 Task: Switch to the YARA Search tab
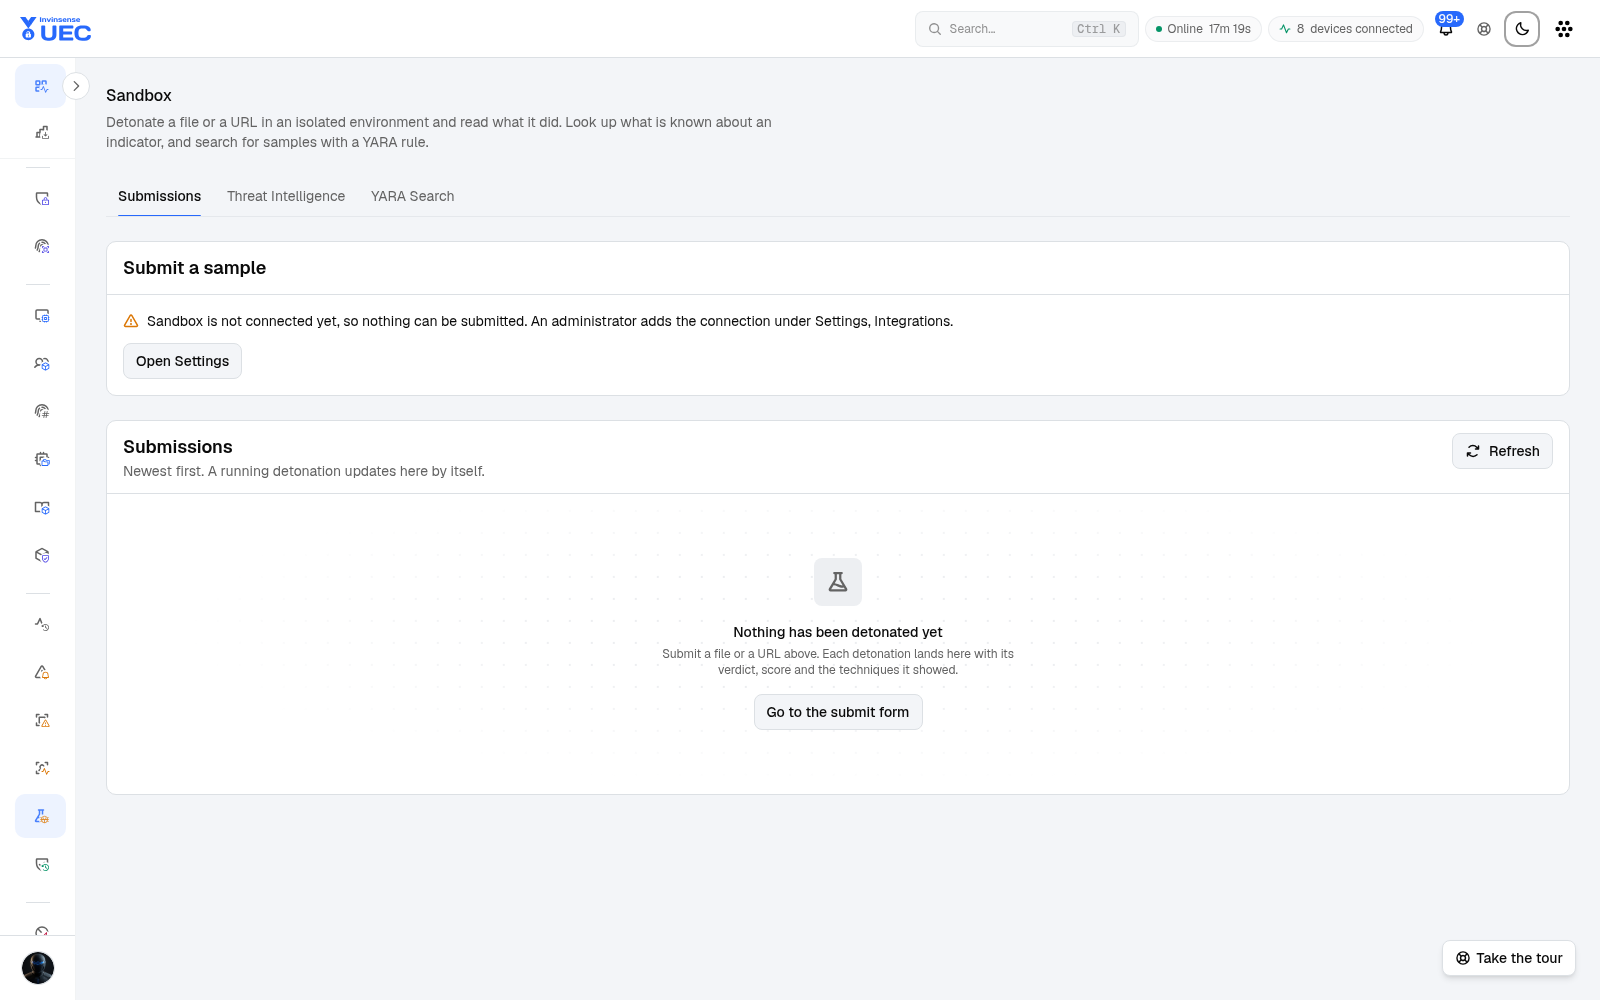pos(412,196)
